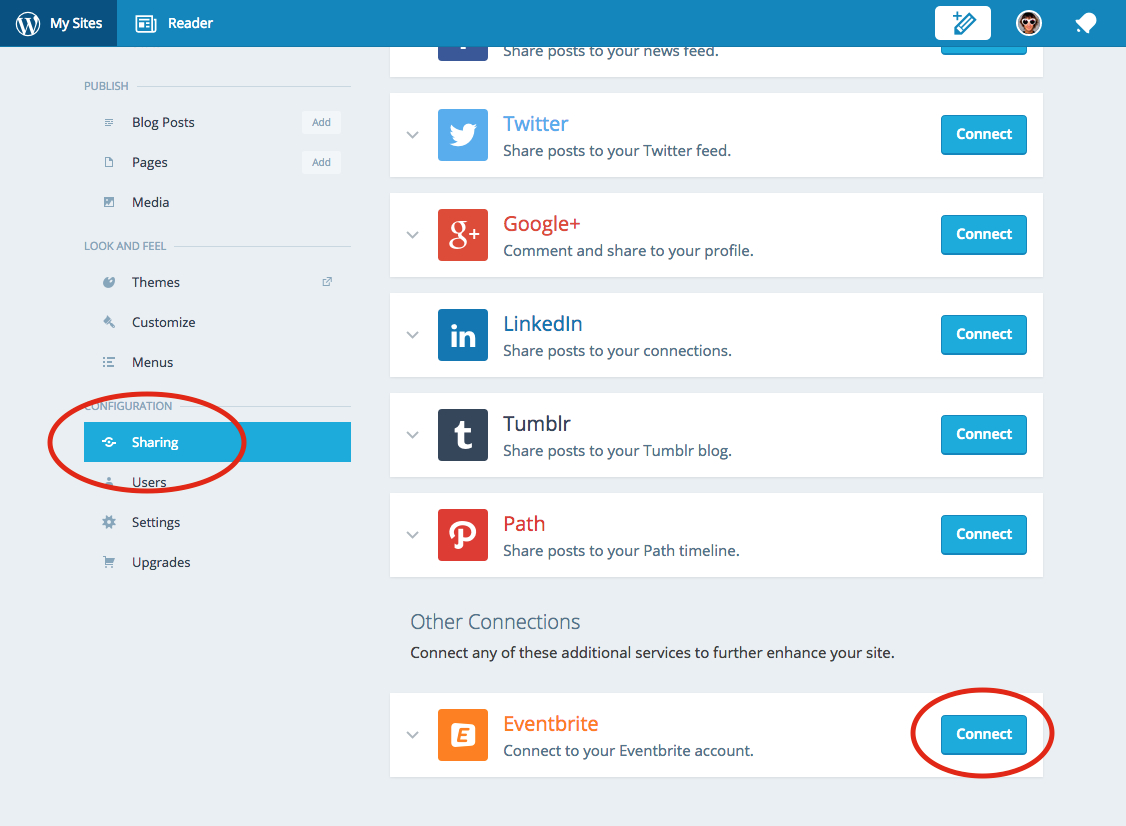
Task: Click 'Share posts to your Path timeline.' text
Action: pyautogui.click(x=621, y=551)
